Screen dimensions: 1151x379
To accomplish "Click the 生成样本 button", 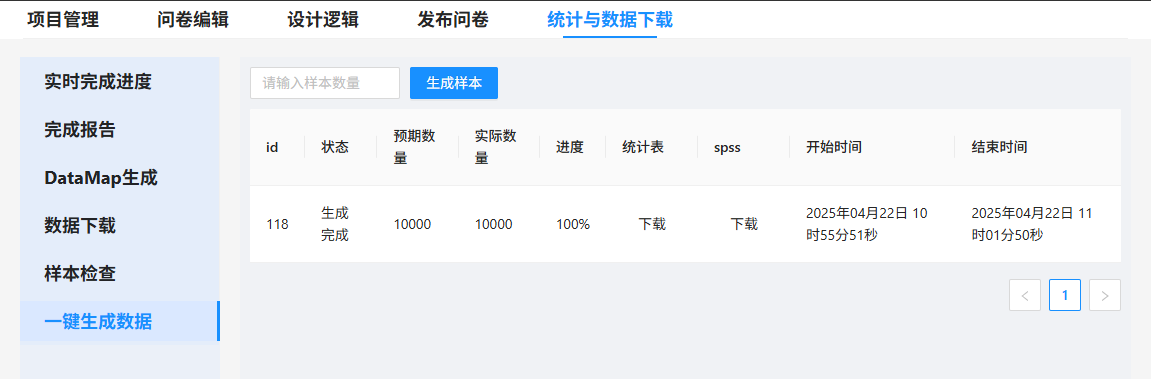I will click(x=454, y=83).
